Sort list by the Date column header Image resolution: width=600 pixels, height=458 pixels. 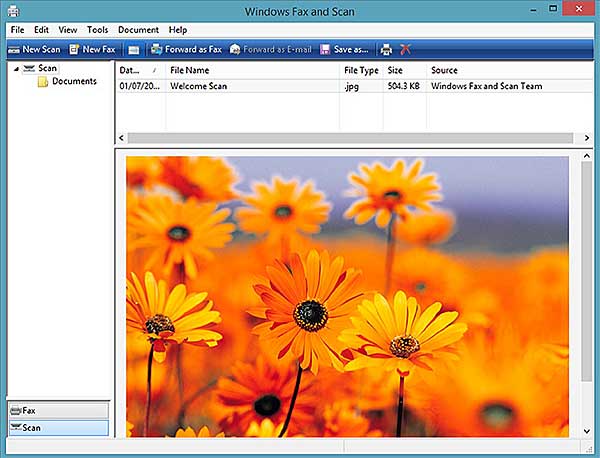130,71
